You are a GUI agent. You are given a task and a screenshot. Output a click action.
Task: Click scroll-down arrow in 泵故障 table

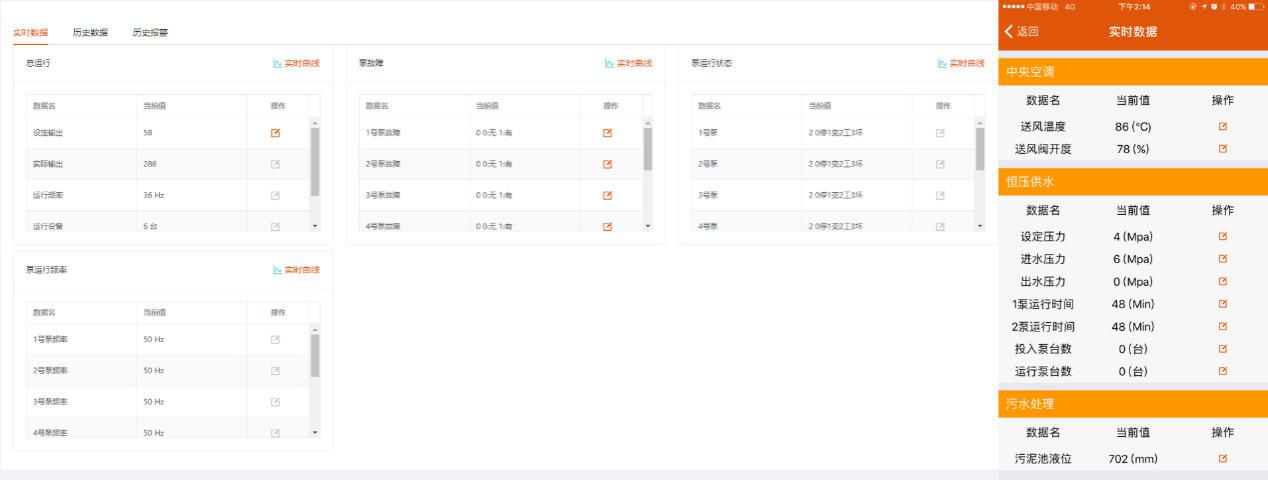click(x=647, y=226)
